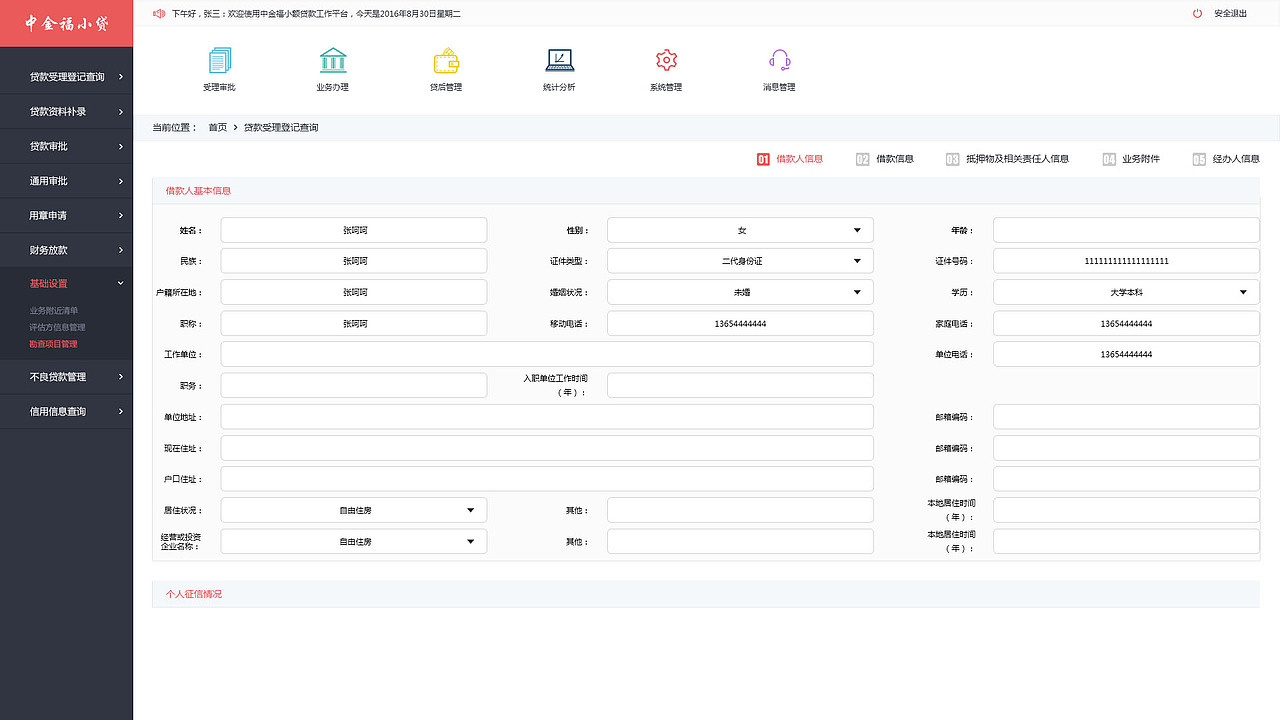The image size is (1280, 720).
Task: Click the 姓名 input field
Action: point(354,230)
